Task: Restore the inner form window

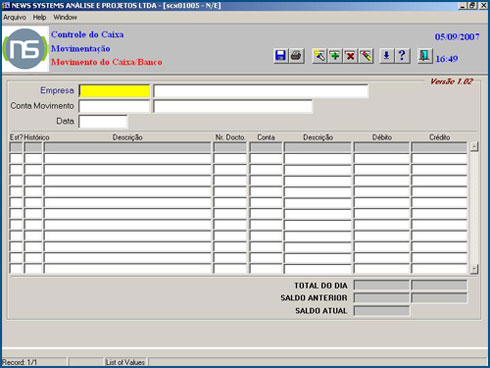Action: click(472, 5)
